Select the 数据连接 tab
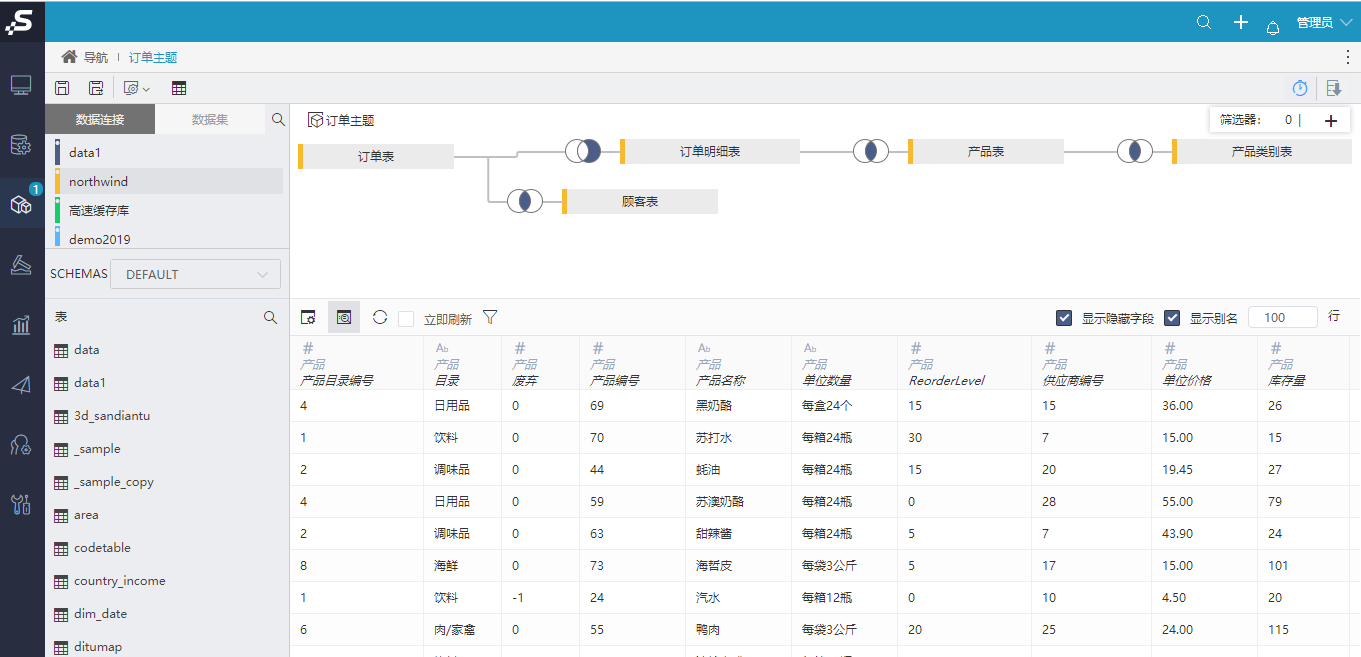Screen dimensions: 1361x657 pos(100,119)
